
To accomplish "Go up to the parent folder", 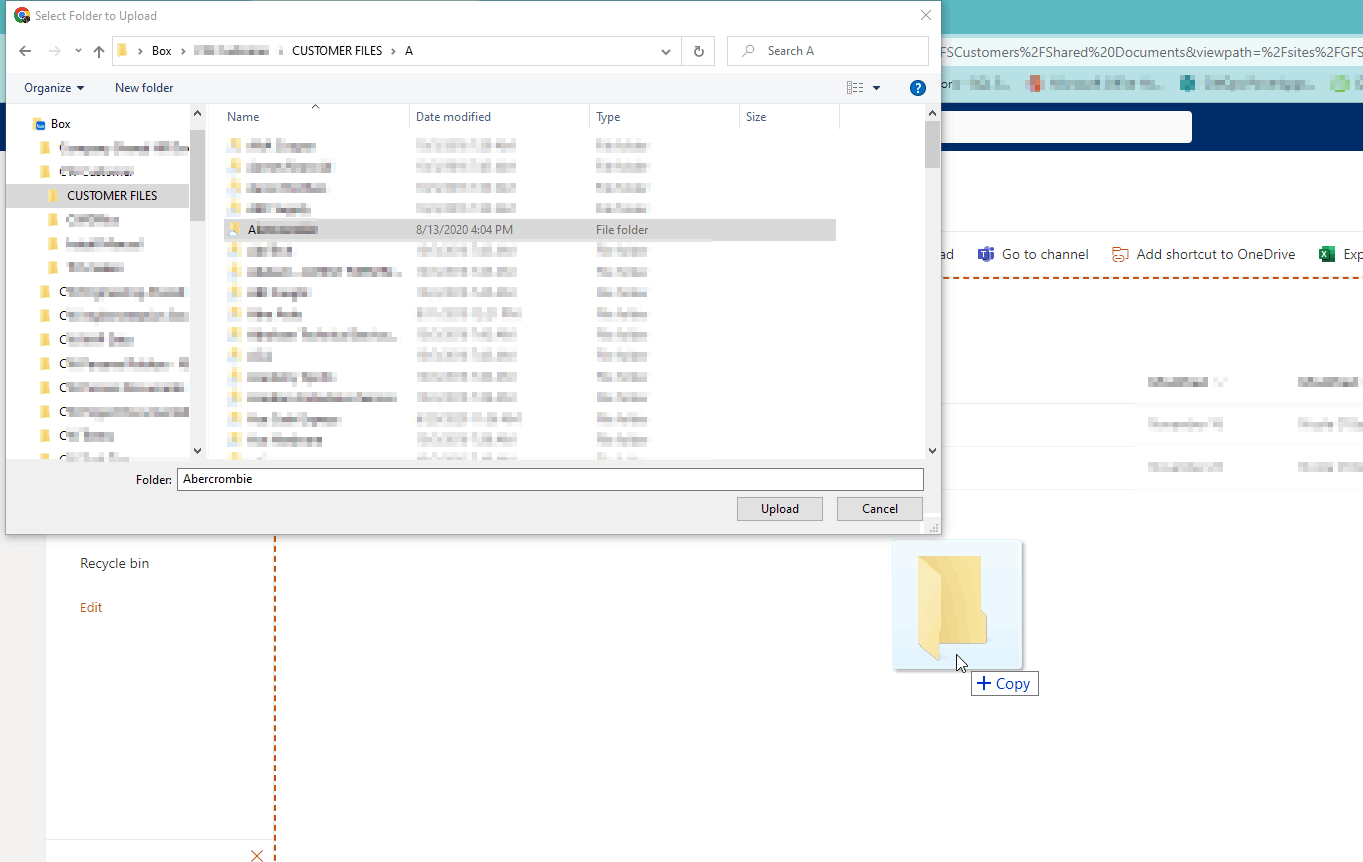I will [x=97, y=50].
